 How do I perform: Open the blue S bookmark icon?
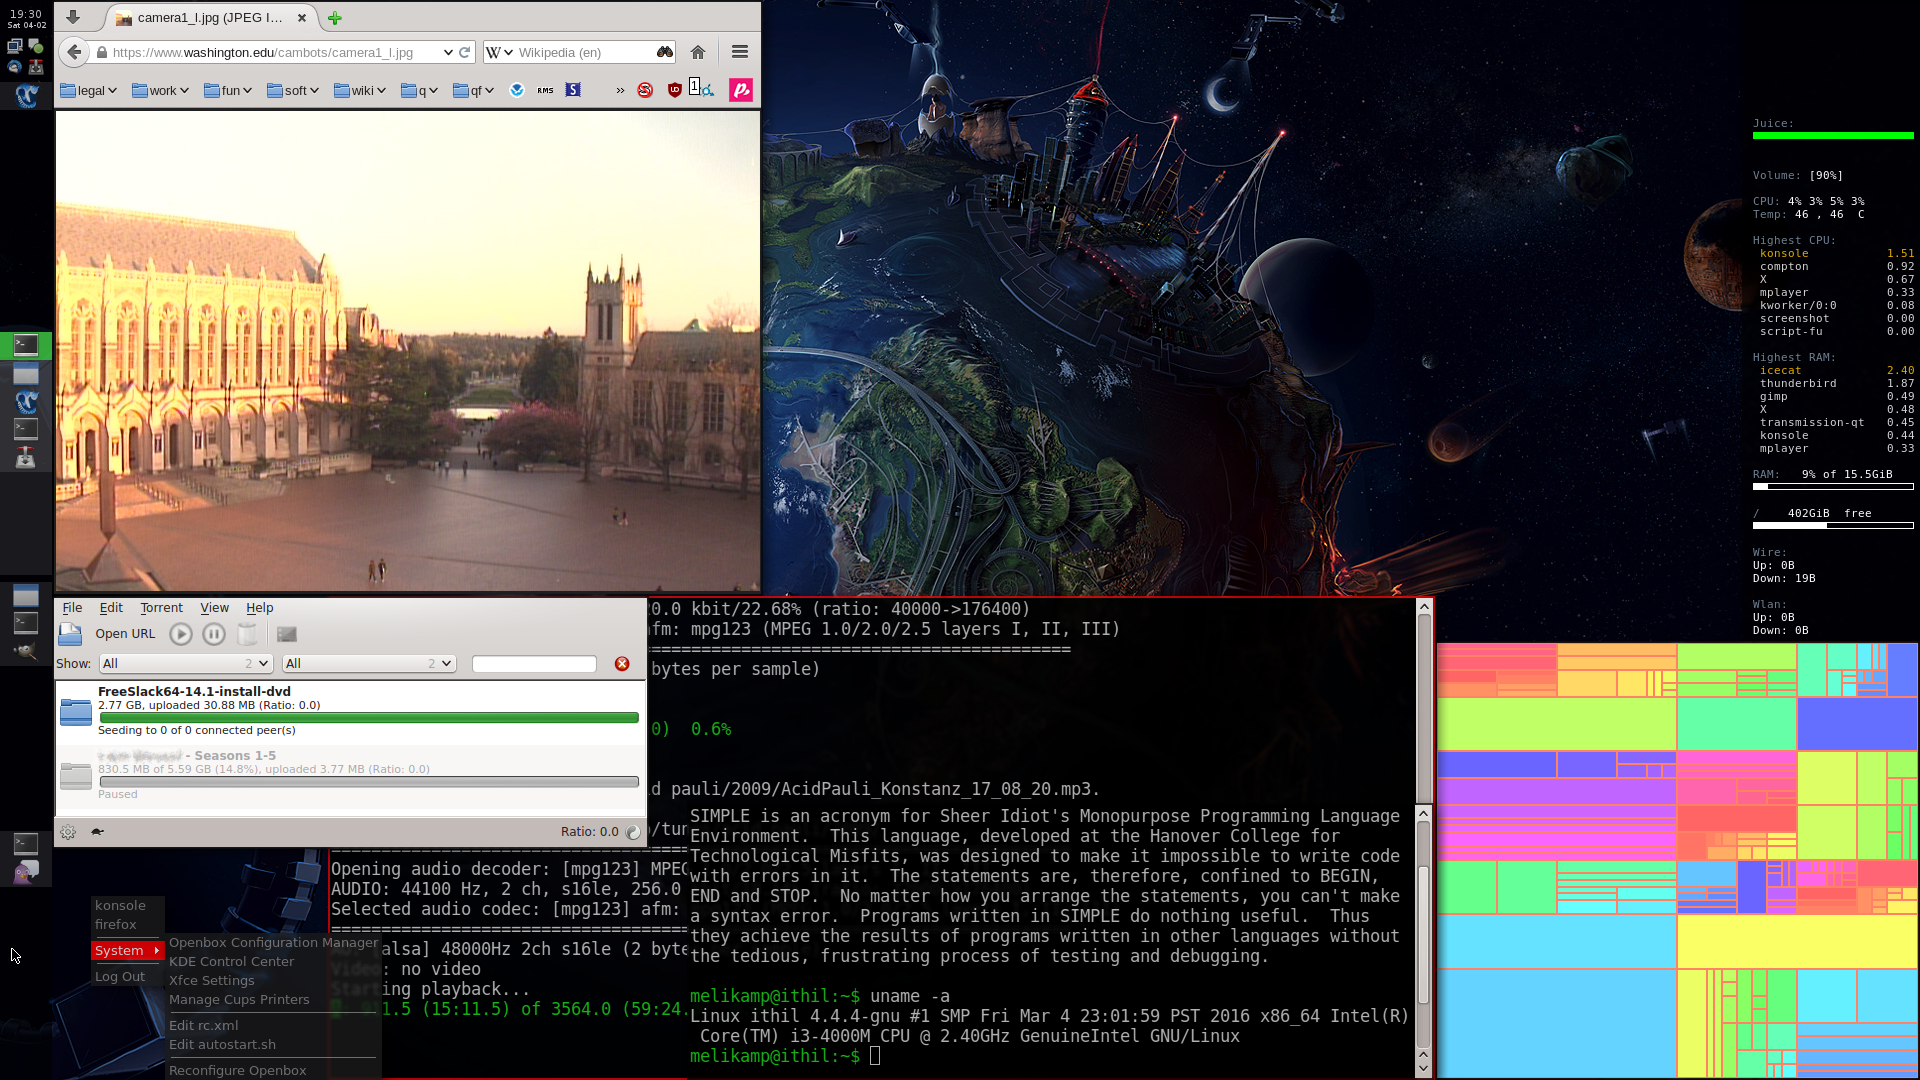click(573, 90)
